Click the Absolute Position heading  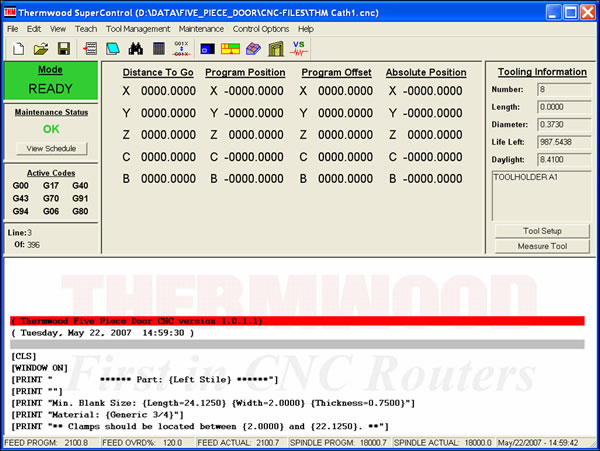pyautogui.click(x=426, y=73)
